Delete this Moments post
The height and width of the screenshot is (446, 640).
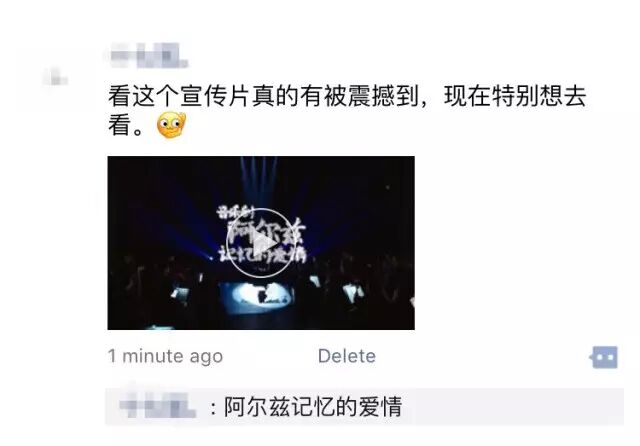[x=347, y=356]
